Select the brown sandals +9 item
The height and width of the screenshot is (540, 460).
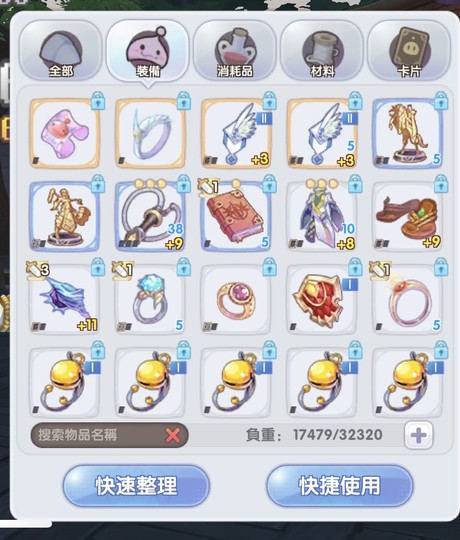point(408,216)
